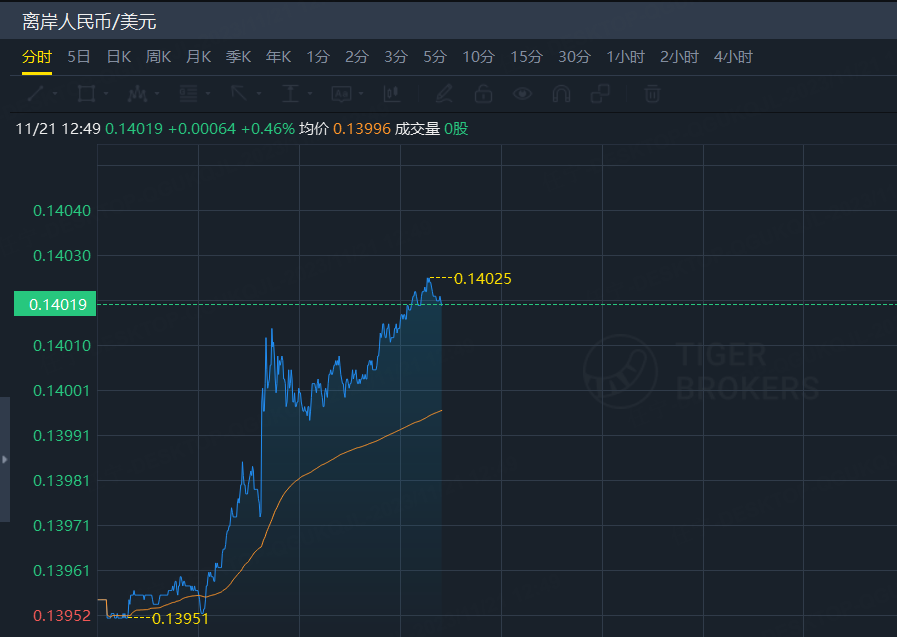Select the 1小时 interval tab
This screenshot has height=637, width=897.
[x=626, y=57]
